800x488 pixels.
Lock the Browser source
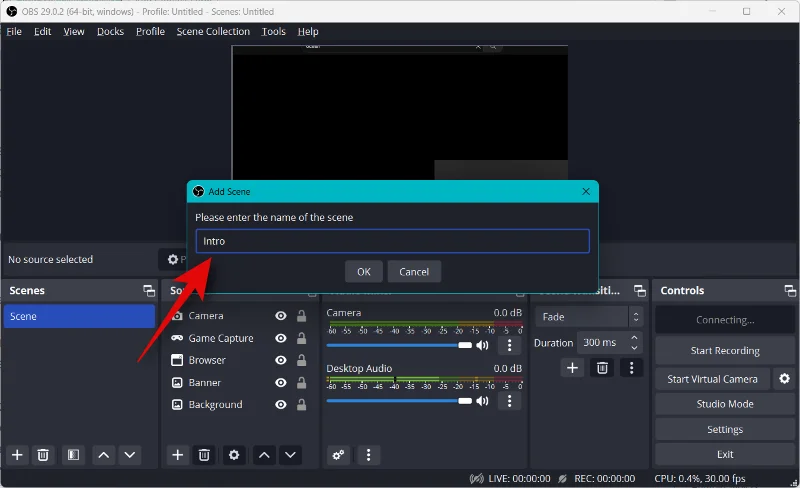coord(302,360)
